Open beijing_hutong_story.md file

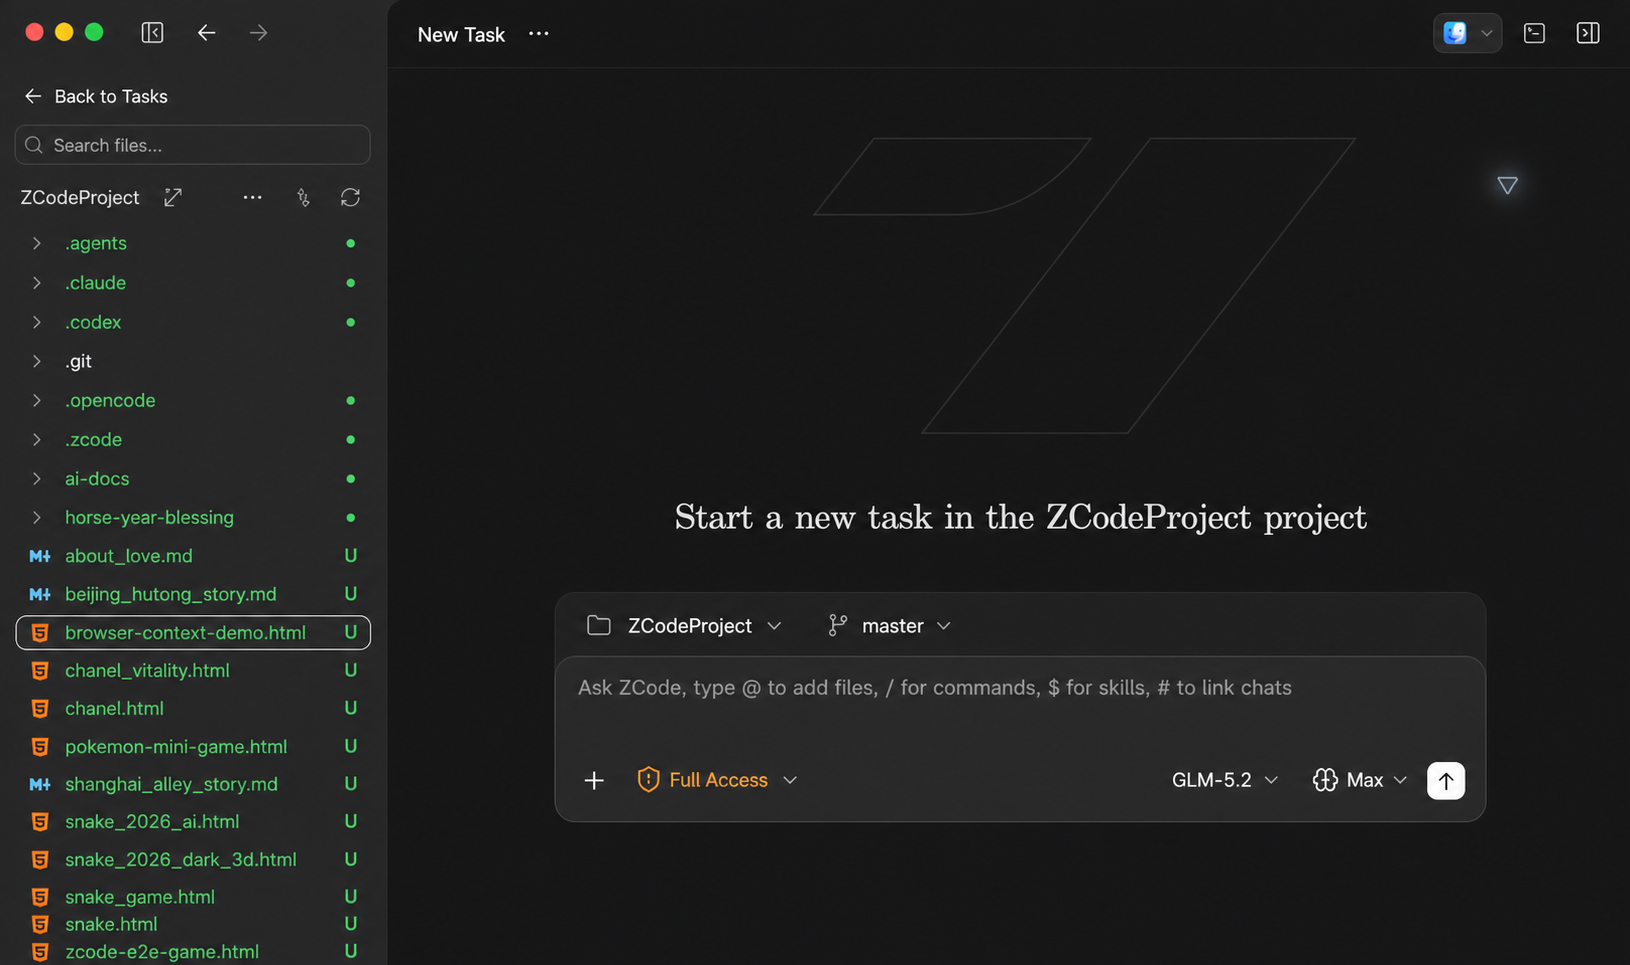[x=192, y=594]
